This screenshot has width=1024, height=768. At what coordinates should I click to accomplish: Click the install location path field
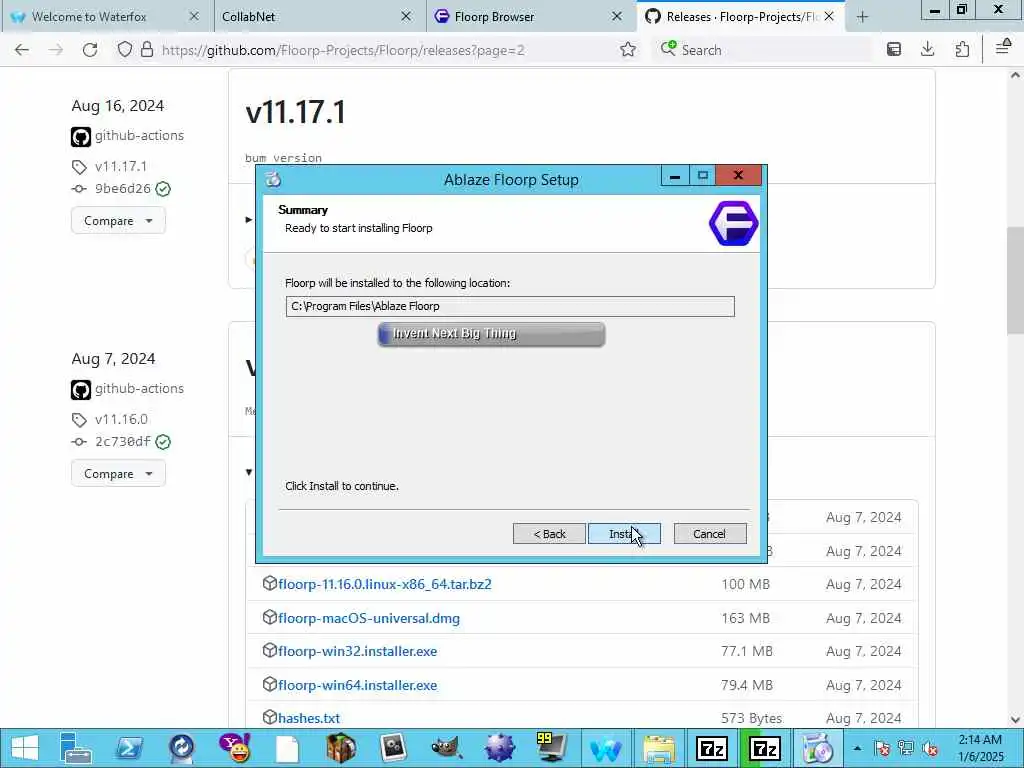coord(510,306)
